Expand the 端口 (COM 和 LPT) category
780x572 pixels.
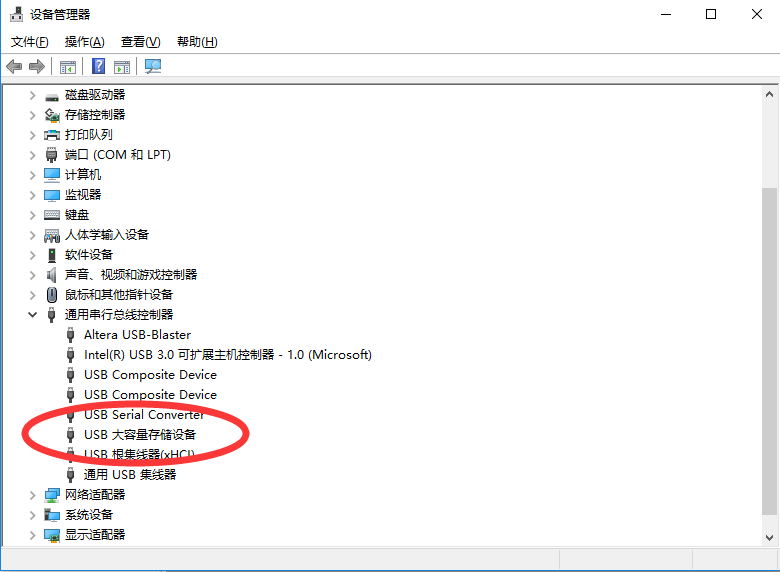pyautogui.click(x=32, y=155)
